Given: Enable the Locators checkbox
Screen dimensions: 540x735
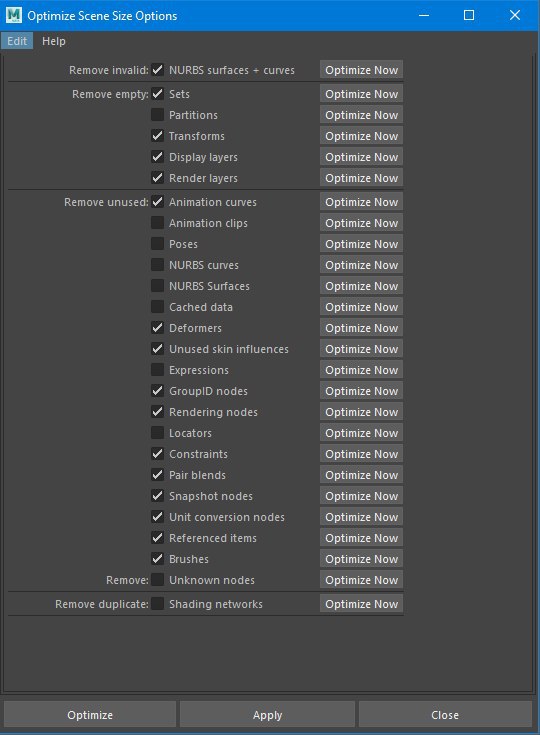Looking at the screenshot, I should point(158,433).
